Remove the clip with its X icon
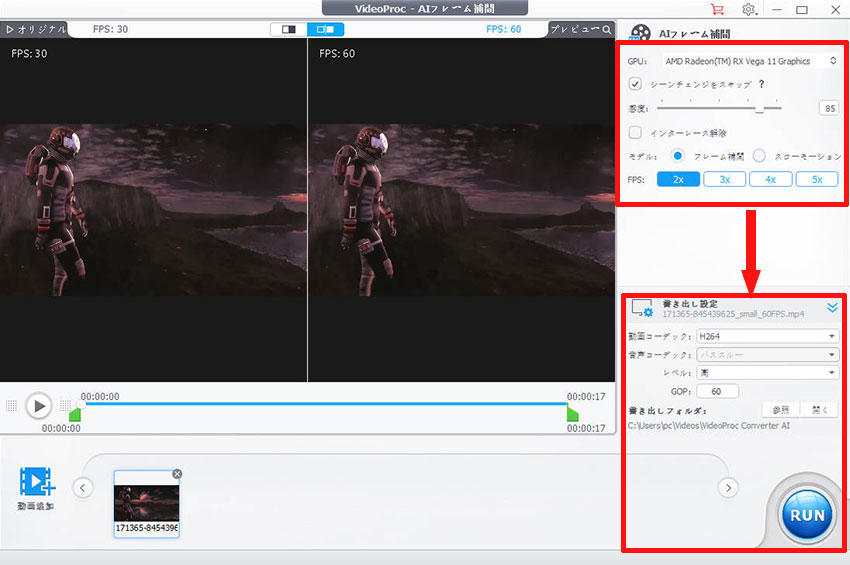This screenshot has width=850, height=565. coord(177,474)
